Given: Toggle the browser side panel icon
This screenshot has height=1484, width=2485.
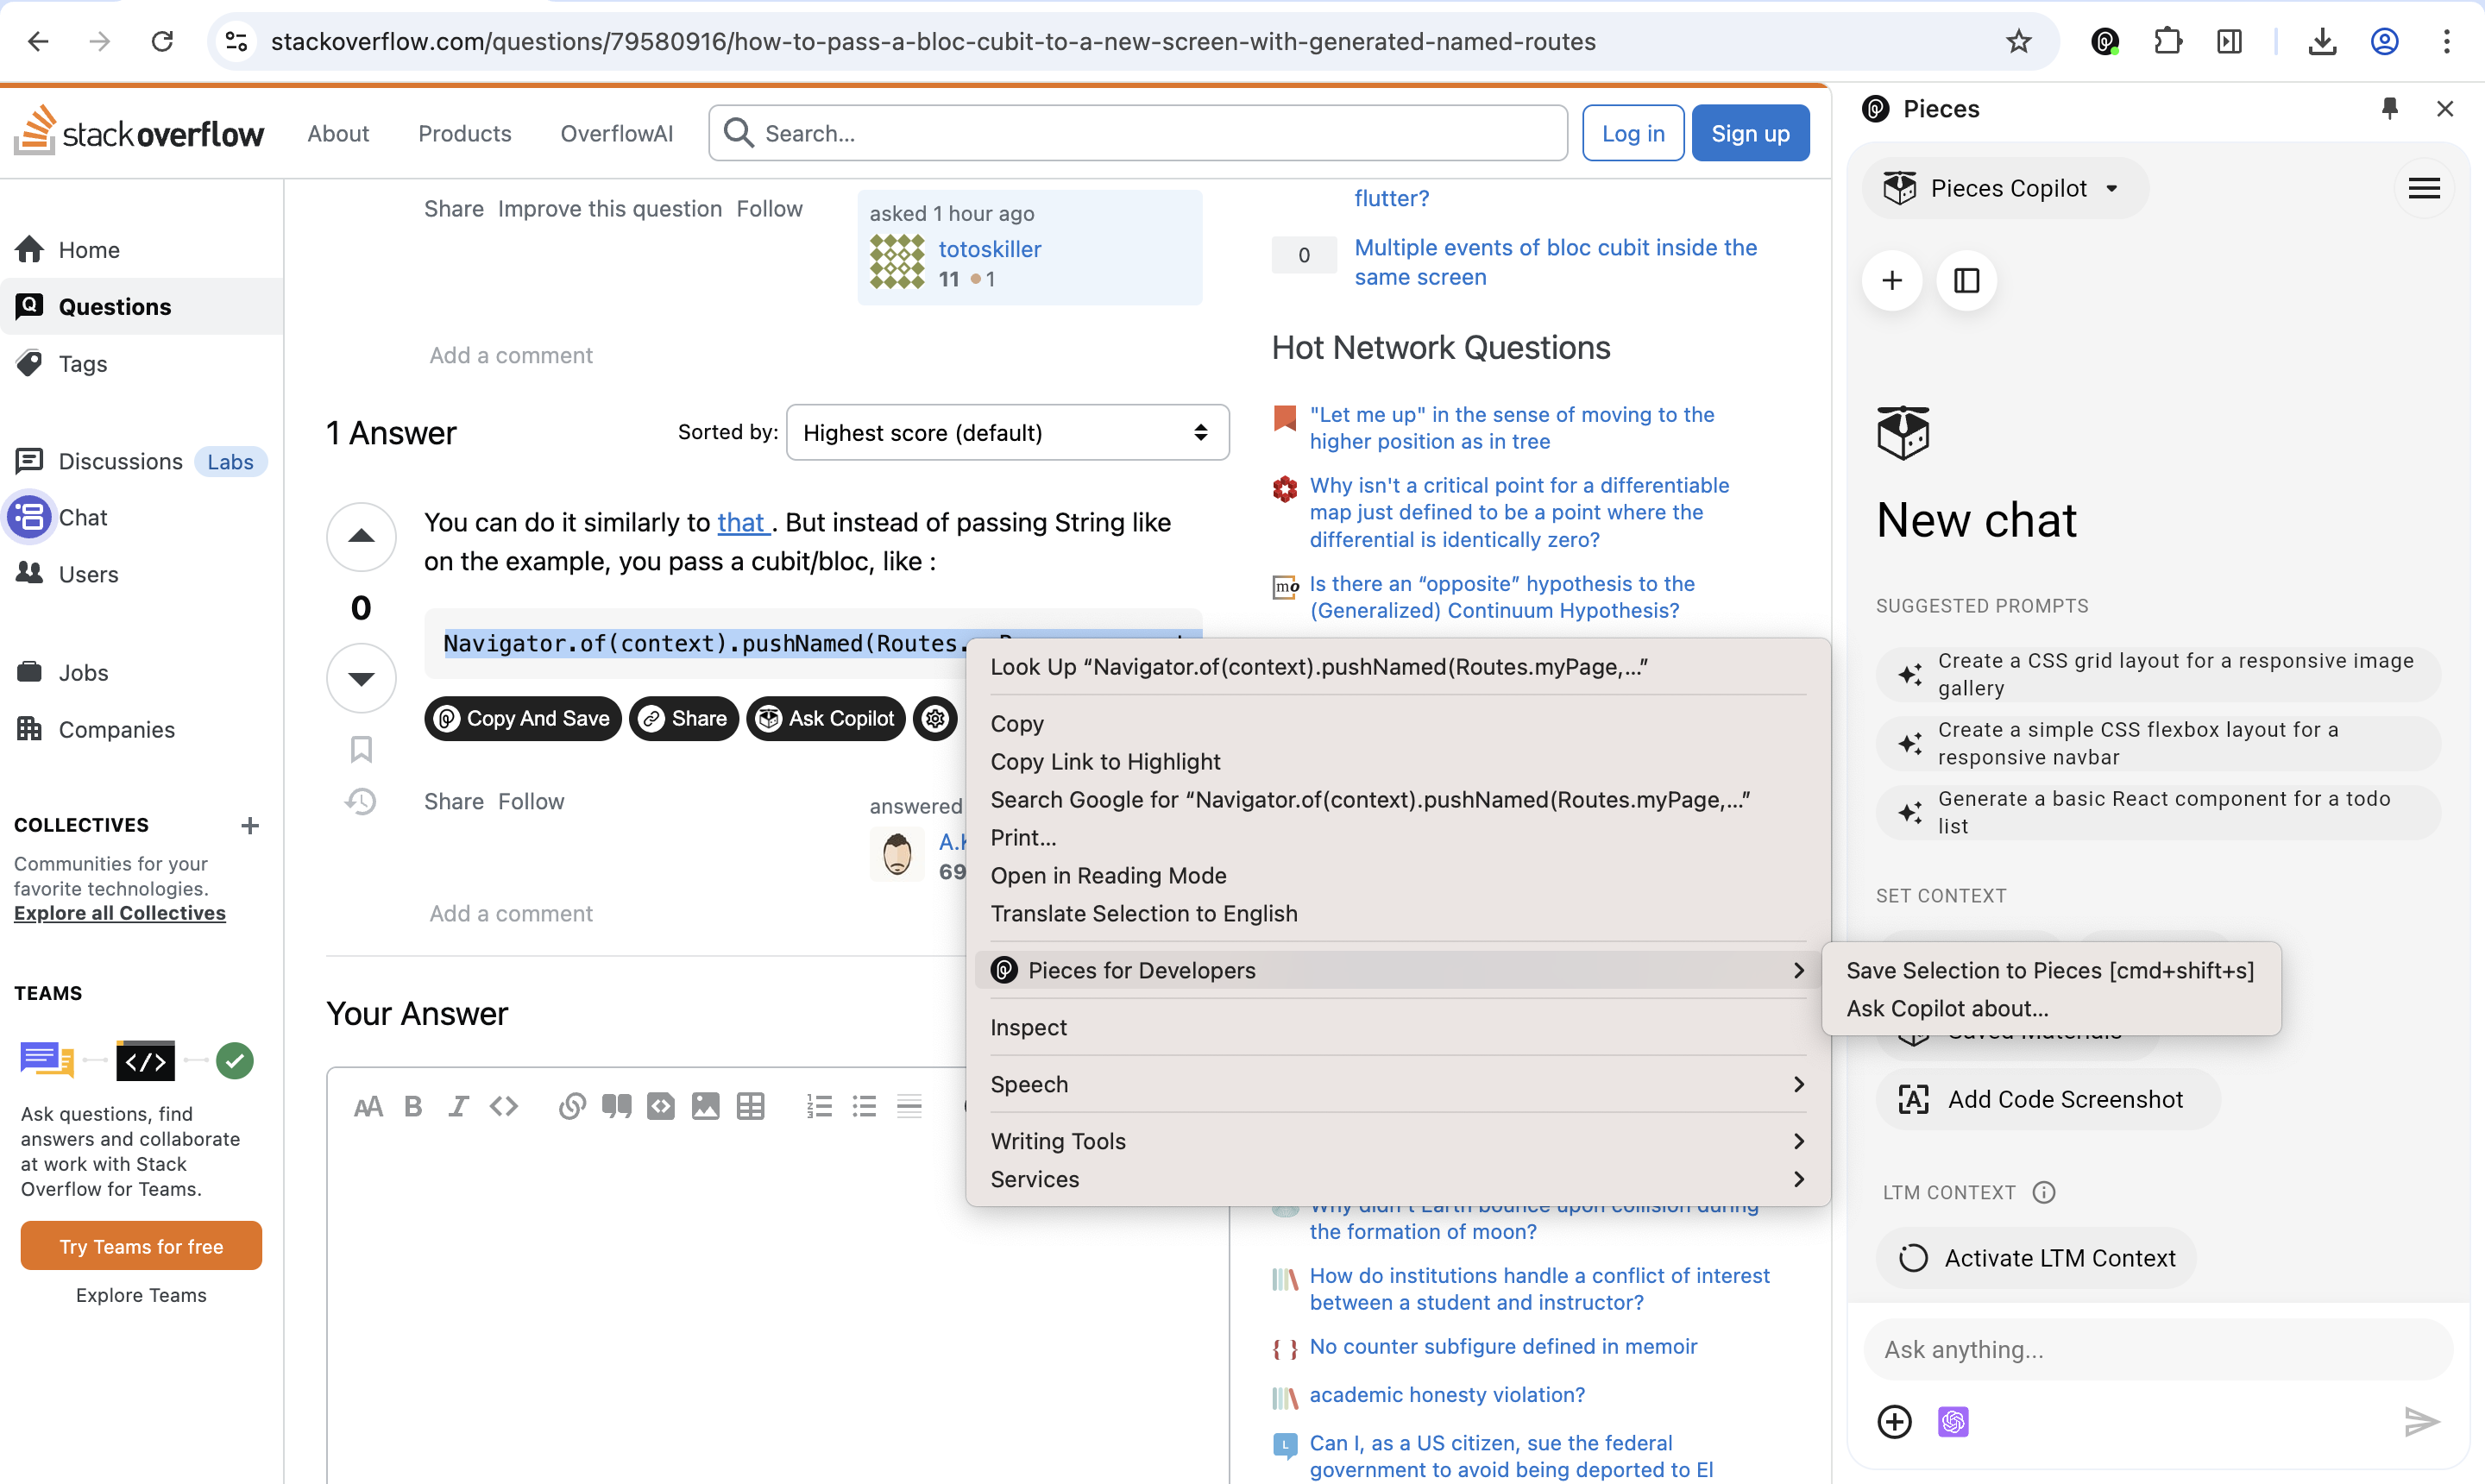Looking at the screenshot, I should [x=2229, y=41].
